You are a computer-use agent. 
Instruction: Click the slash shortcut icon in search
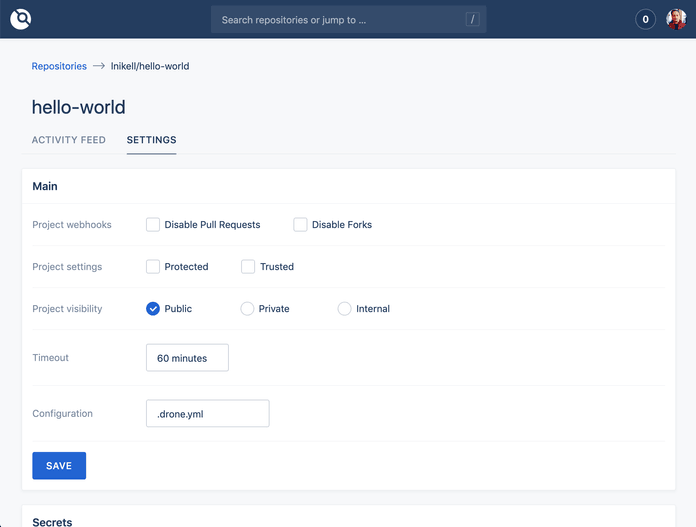[x=472, y=19]
